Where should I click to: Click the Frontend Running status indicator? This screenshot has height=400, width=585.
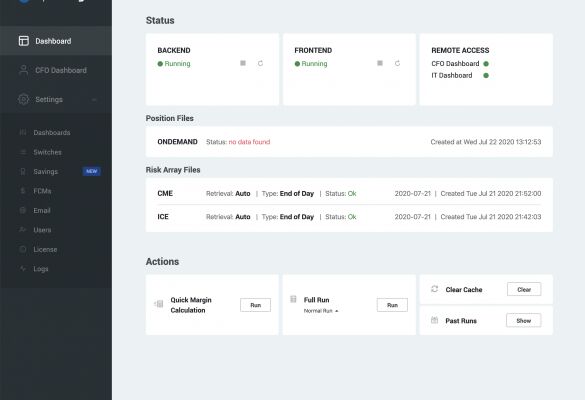(311, 64)
